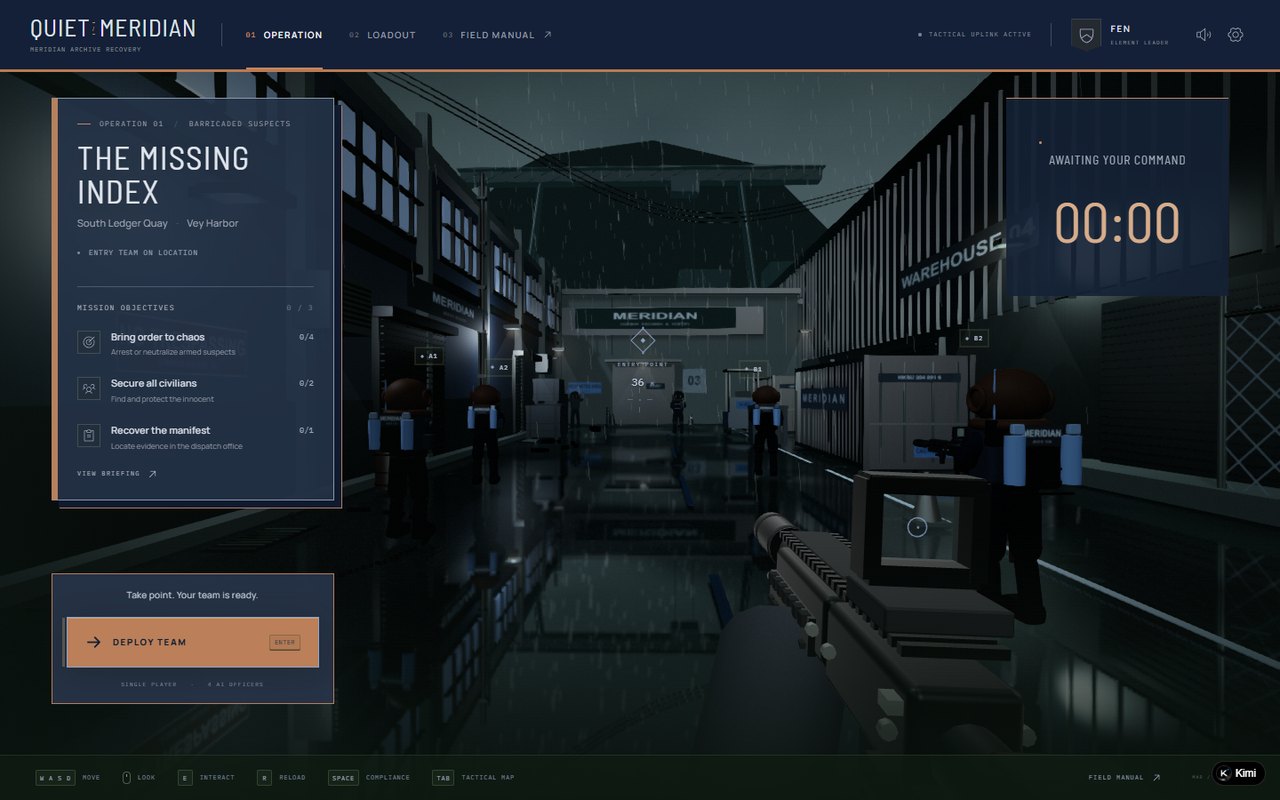1280x800 pixels.
Task: Click the Entry Point diamond waypoint
Action: click(x=643, y=341)
